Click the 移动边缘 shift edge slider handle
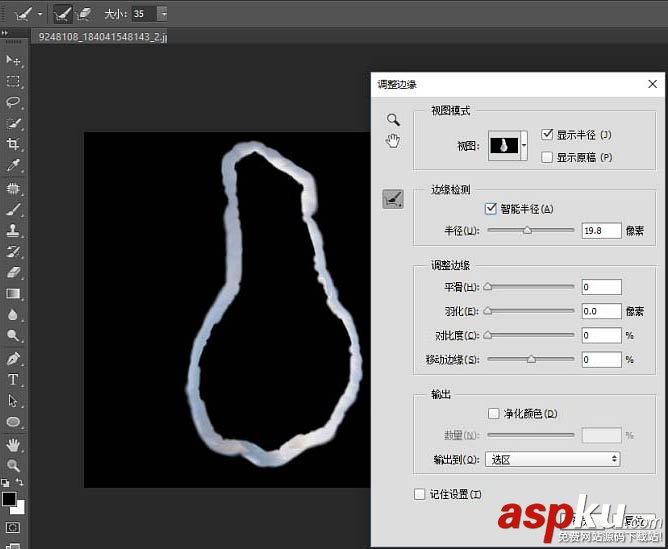 point(531,359)
